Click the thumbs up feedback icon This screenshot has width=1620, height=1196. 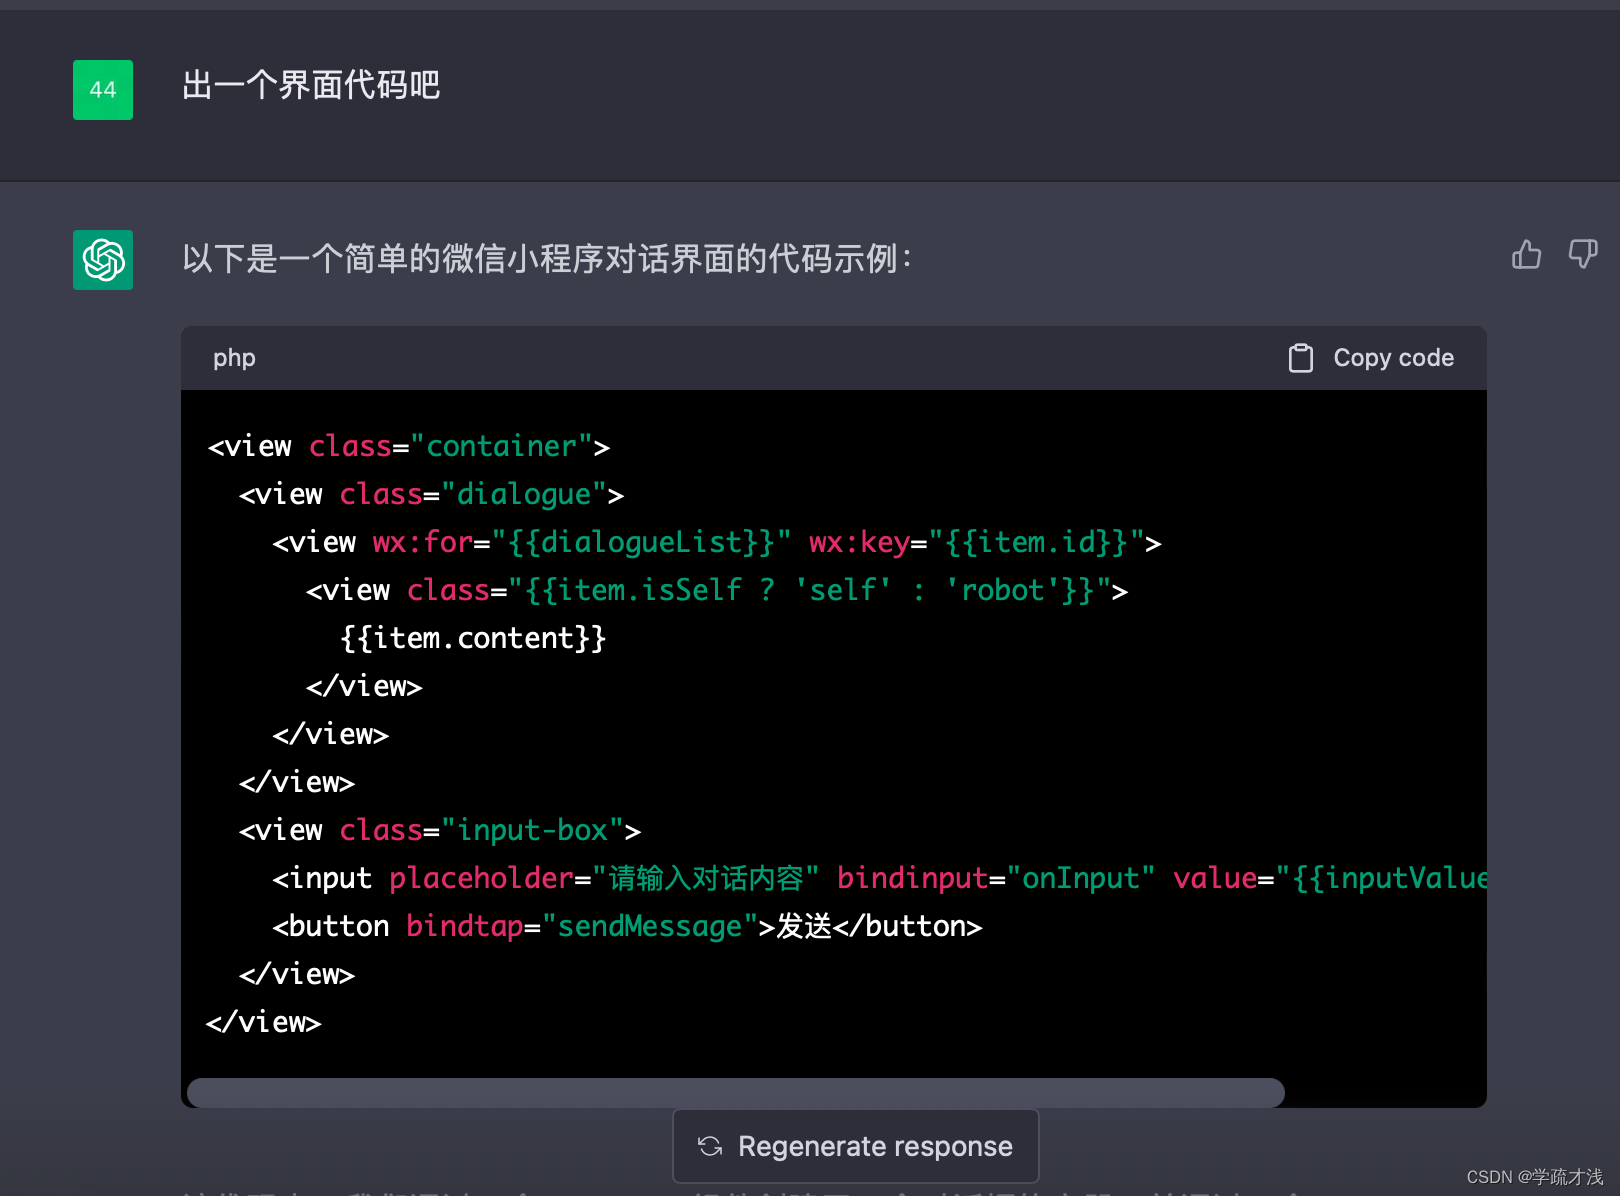tap(1526, 255)
